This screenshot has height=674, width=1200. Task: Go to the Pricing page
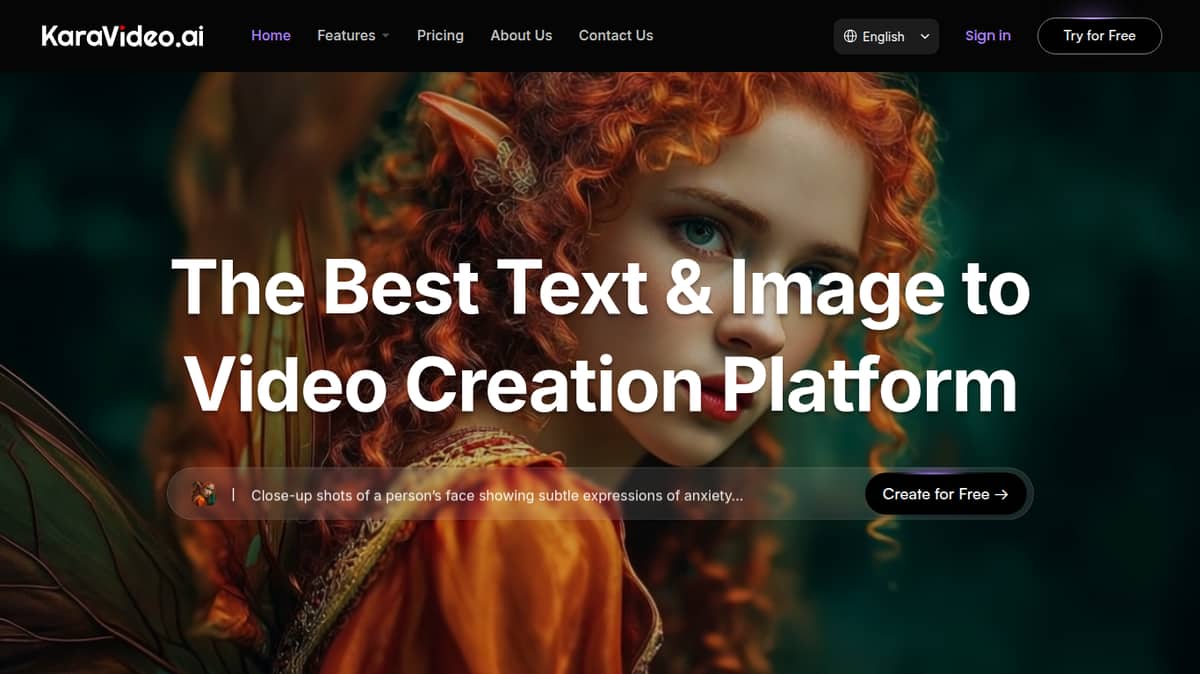[x=440, y=35]
